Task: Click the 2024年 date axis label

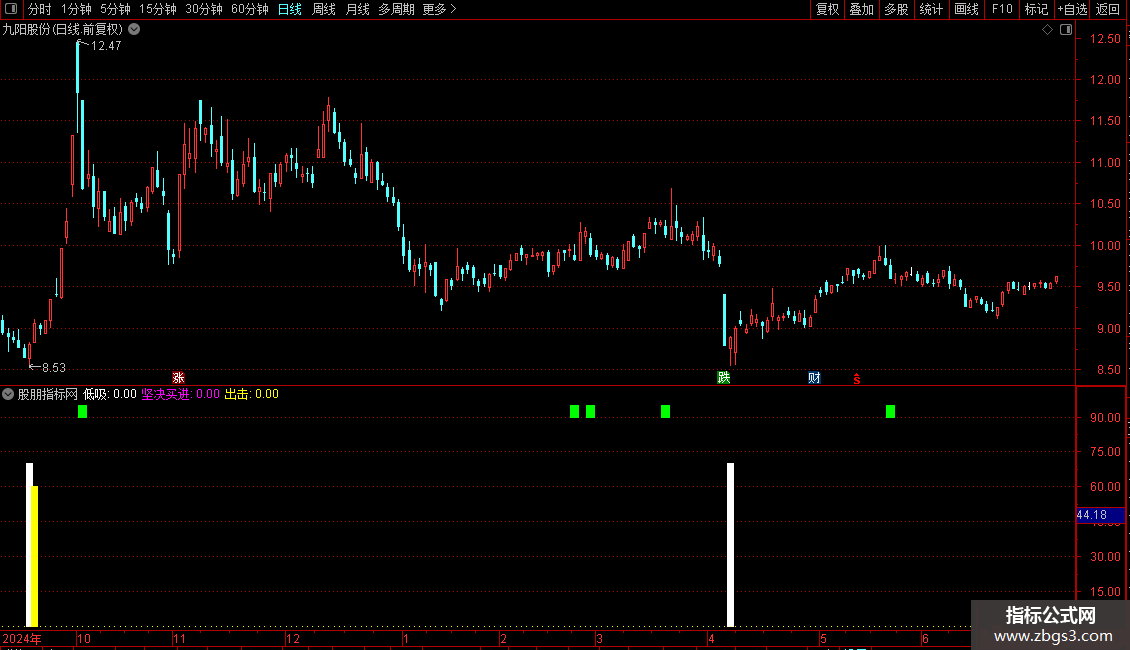Action: point(22,638)
